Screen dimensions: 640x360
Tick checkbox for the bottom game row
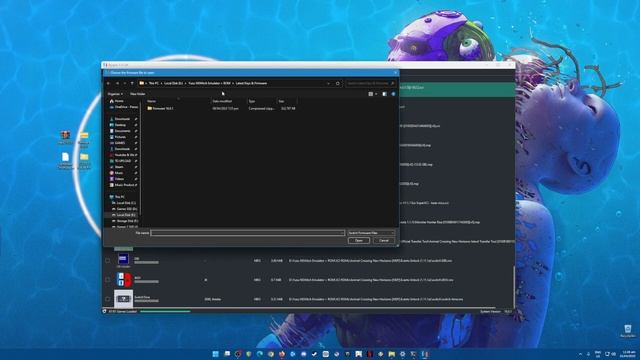[x=107, y=299]
